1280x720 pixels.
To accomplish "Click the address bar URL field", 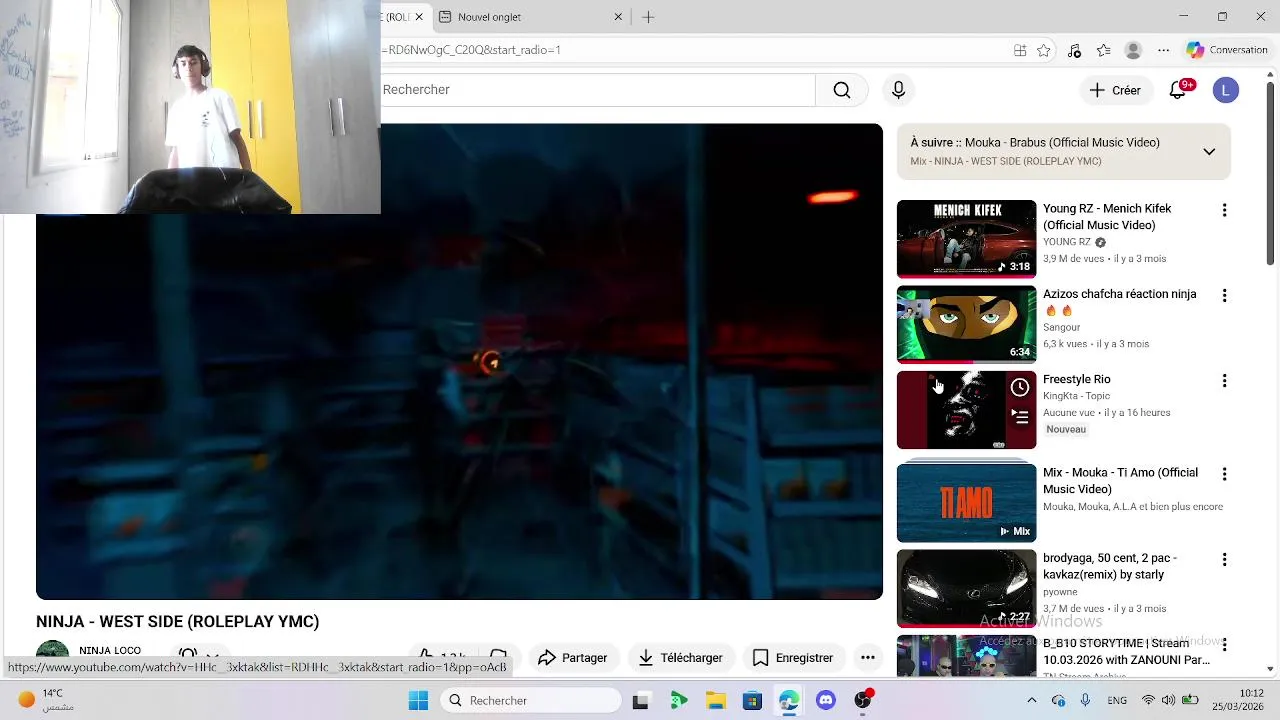I will (690, 50).
